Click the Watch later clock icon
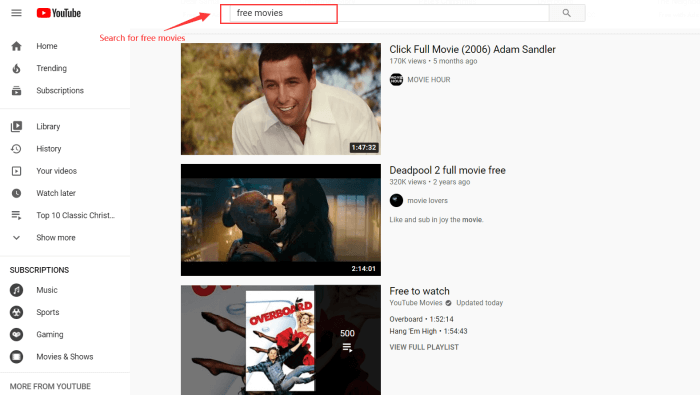Screen dimensions: 700x395 click(17, 193)
